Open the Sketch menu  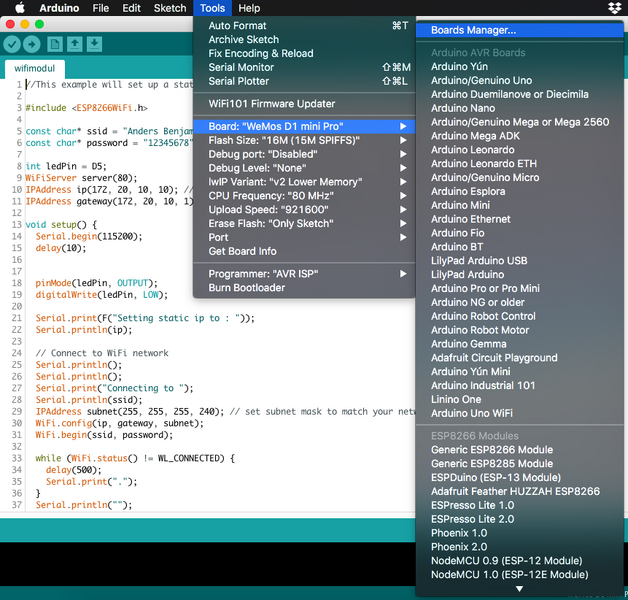click(170, 8)
